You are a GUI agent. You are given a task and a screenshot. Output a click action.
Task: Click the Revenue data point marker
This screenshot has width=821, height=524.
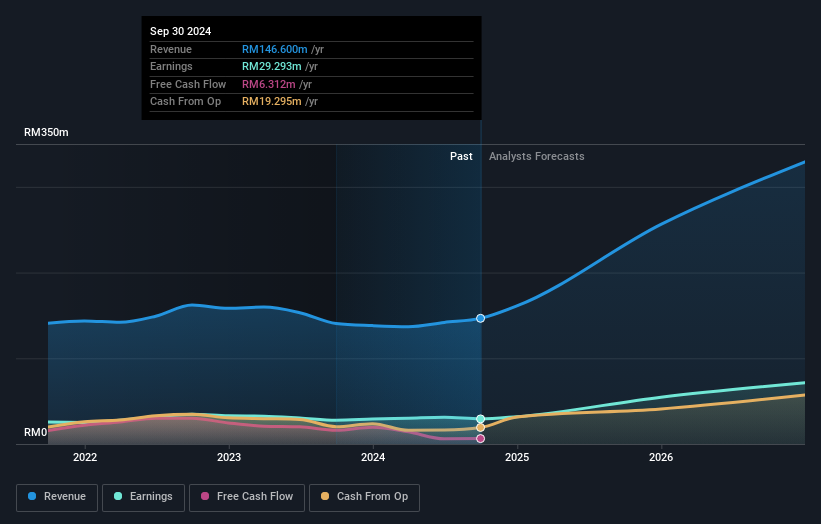[x=480, y=318]
